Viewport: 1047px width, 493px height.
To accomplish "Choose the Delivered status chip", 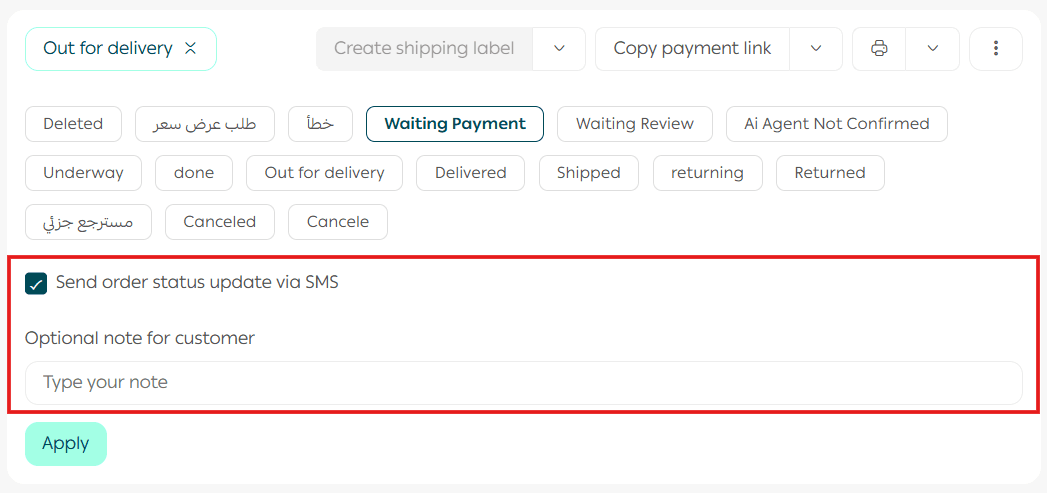I will pos(470,173).
